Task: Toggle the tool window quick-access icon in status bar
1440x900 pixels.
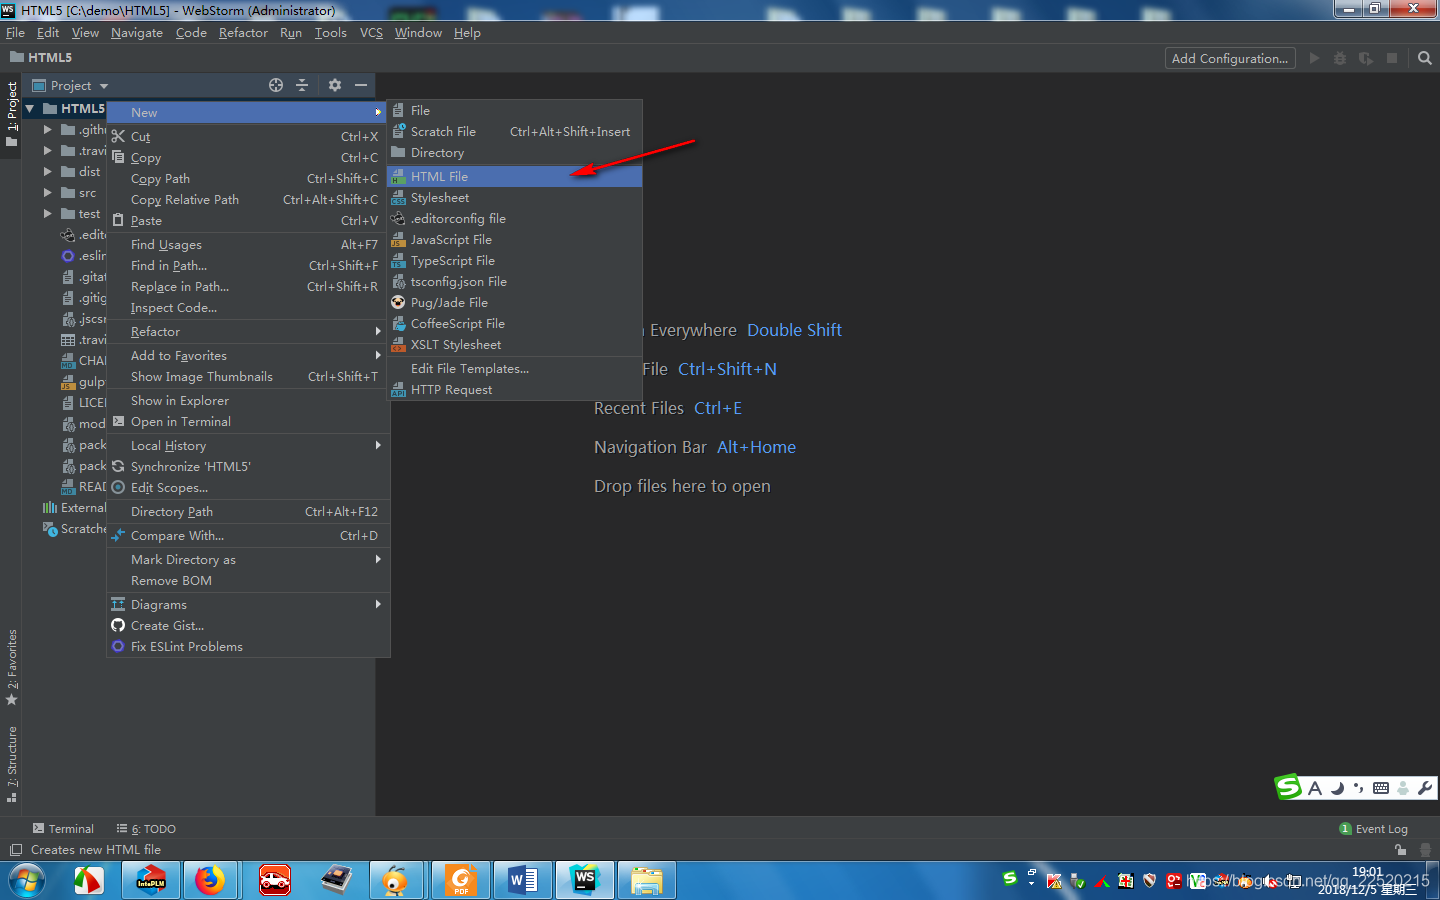Action: pos(15,849)
